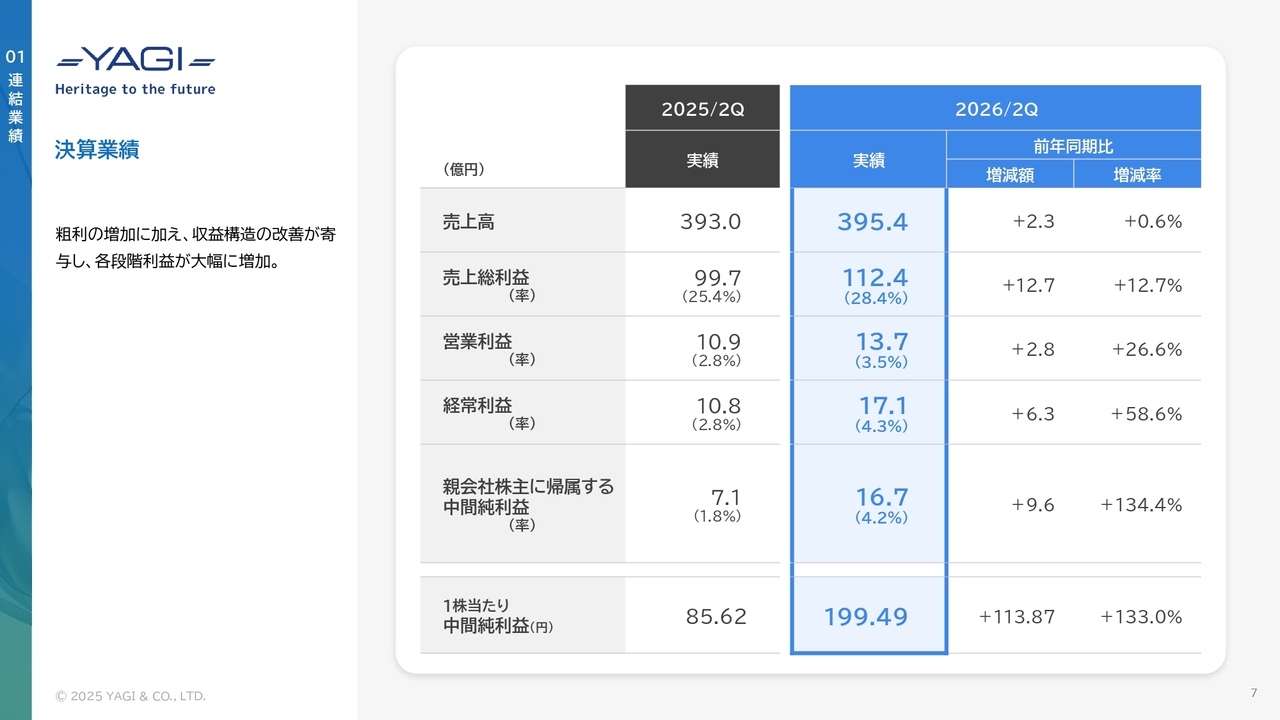The image size is (1280, 720).
Task: Click the highlighted 395.4 sales value
Action: click(872, 222)
